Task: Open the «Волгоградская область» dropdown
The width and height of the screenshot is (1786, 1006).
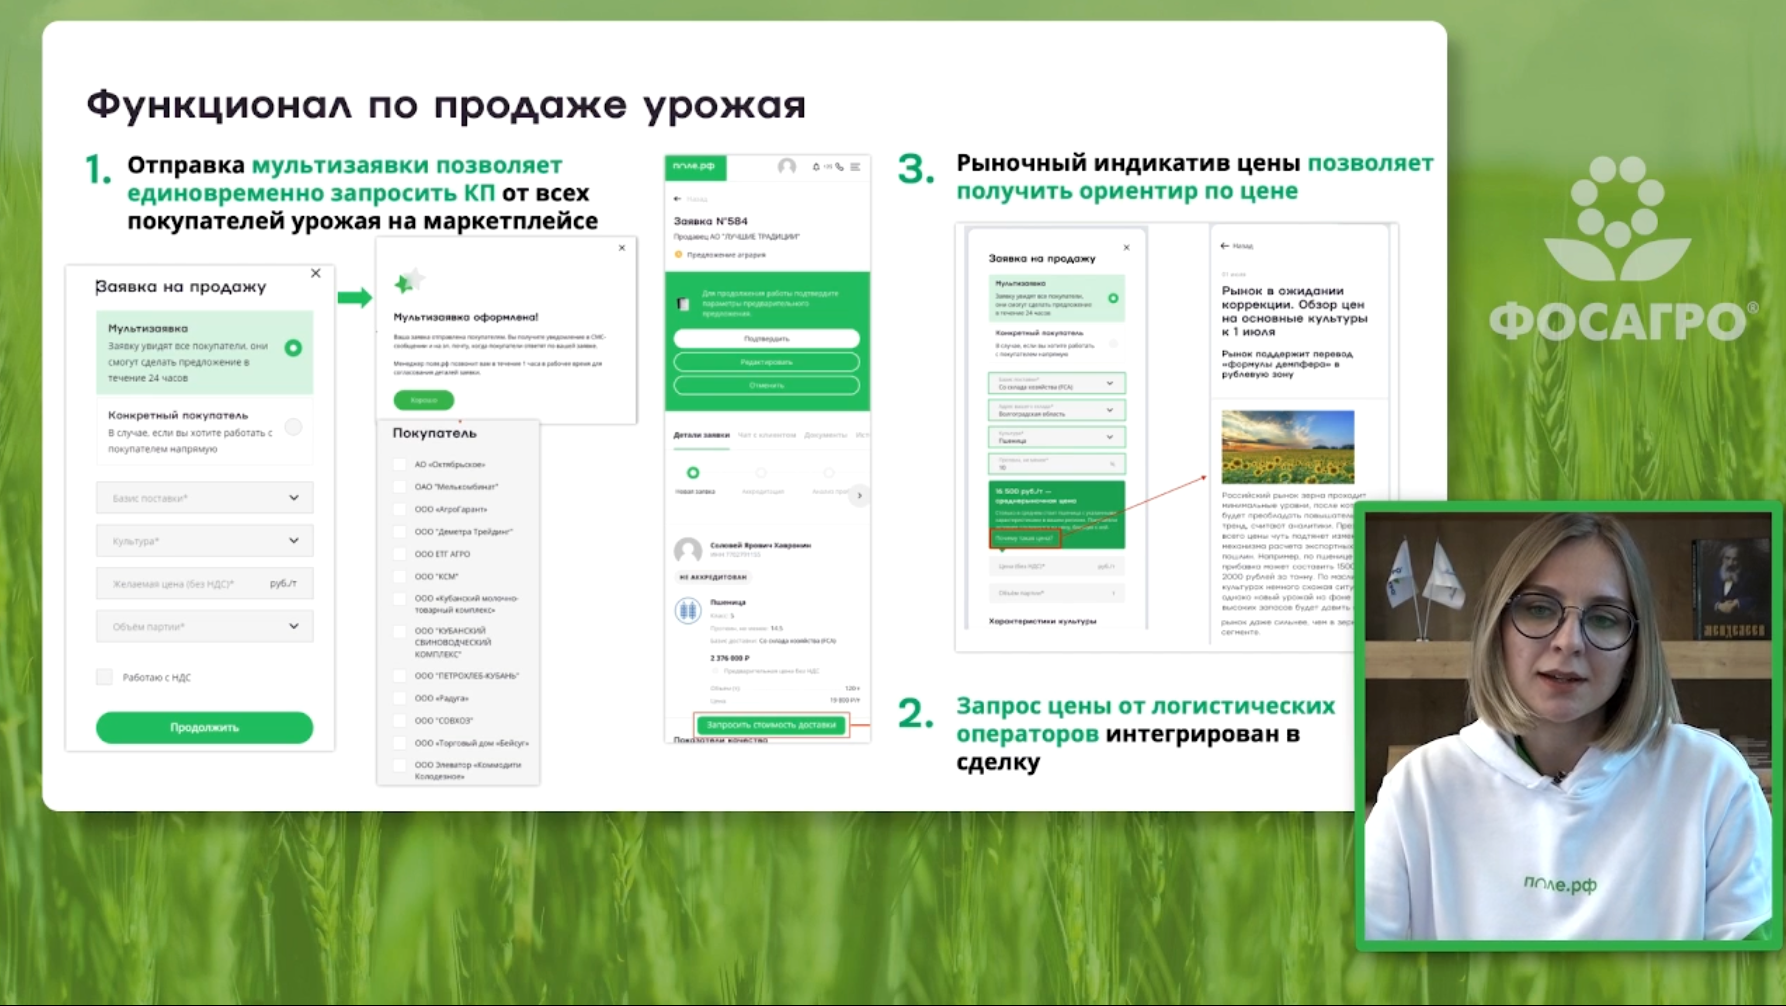Action: [x=1056, y=410]
